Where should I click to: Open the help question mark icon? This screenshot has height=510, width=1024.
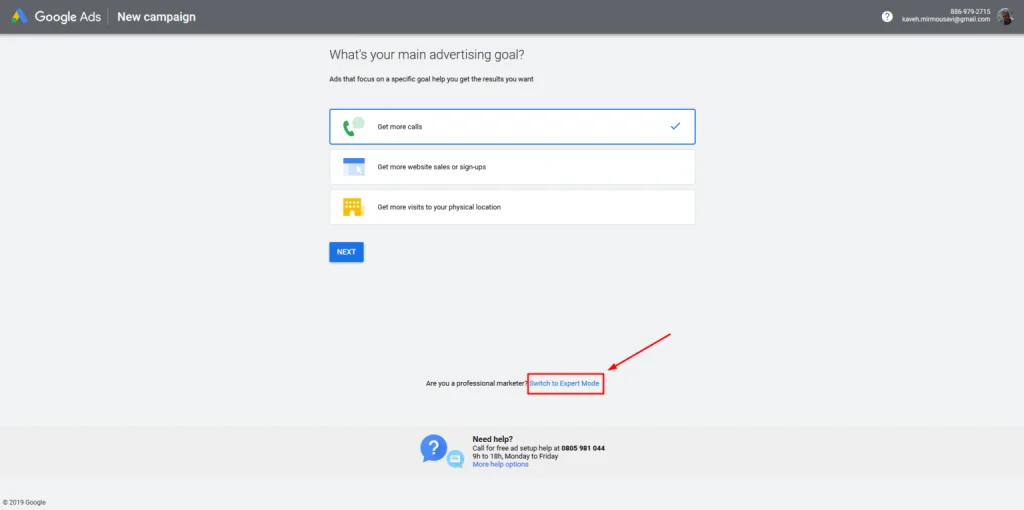[887, 17]
